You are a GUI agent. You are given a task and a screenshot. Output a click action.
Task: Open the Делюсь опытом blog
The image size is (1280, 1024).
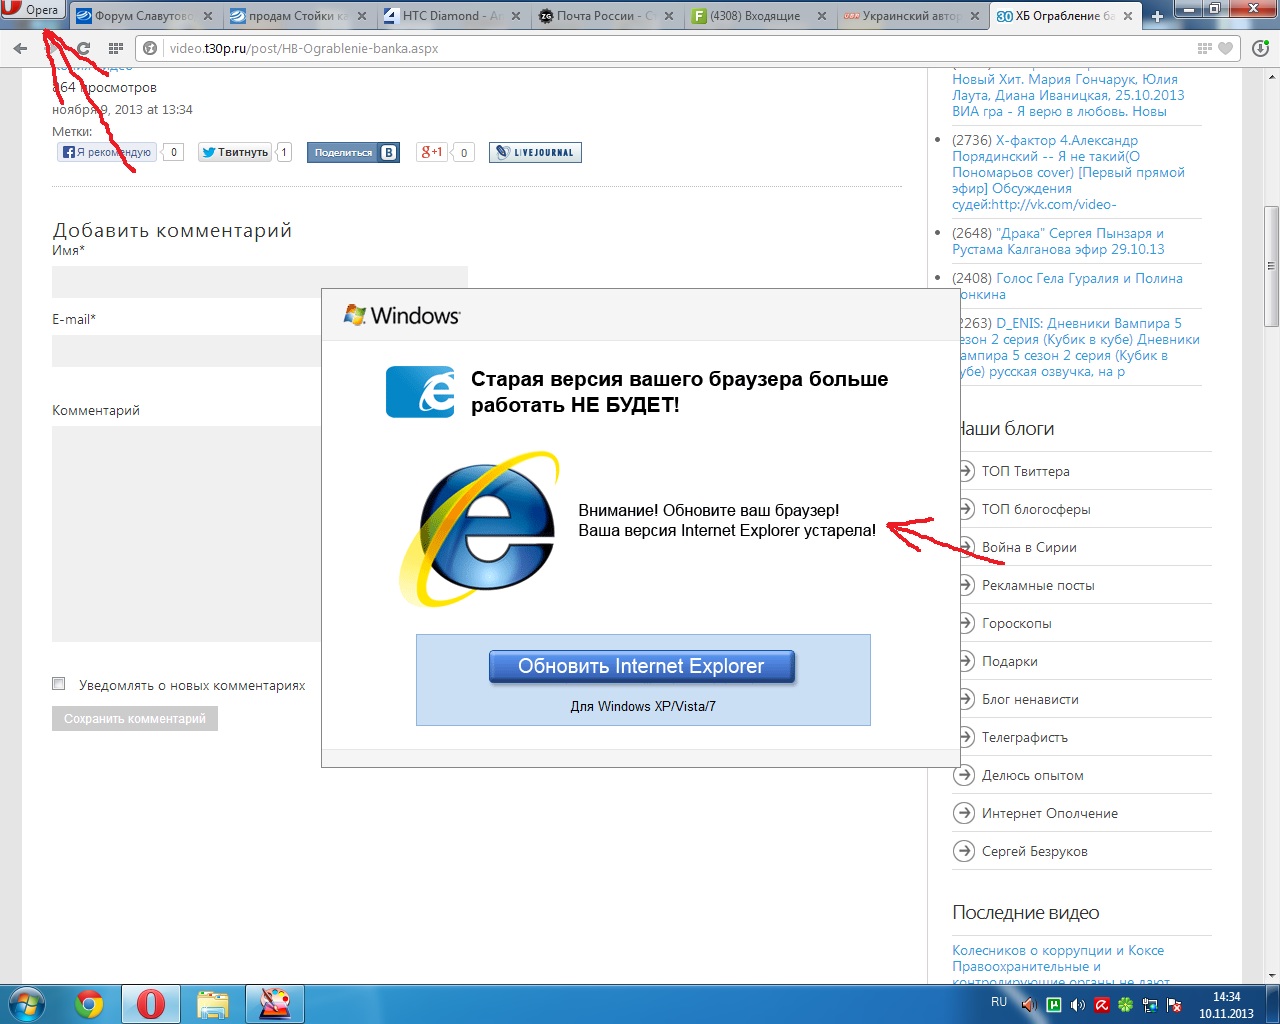1033,775
